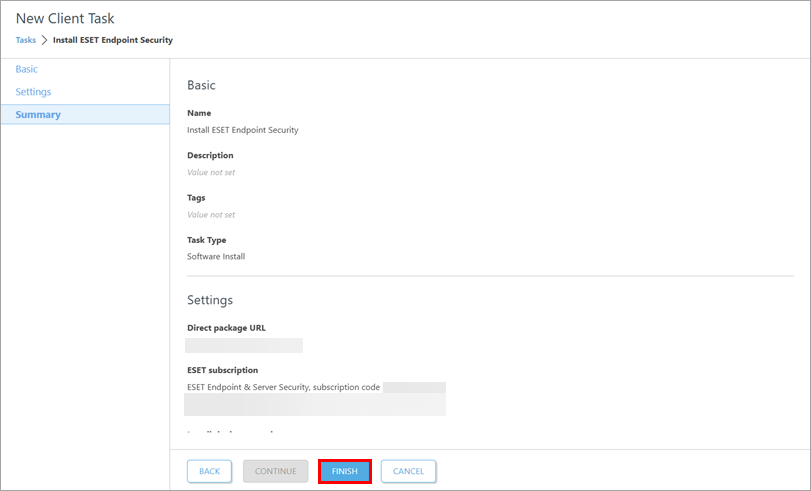Cancel the new client task
The width and height of the screenshot is (811, 491).
408,471
